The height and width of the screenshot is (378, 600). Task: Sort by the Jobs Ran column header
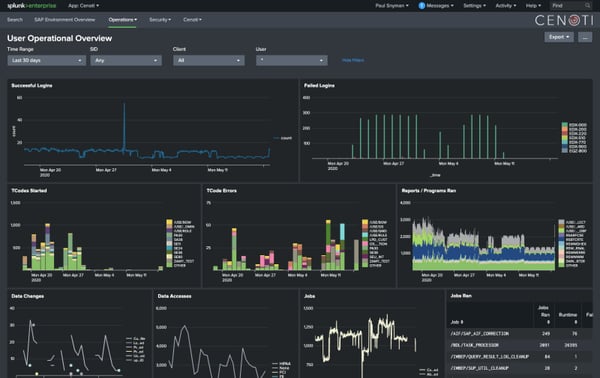(x=544, y=314)
